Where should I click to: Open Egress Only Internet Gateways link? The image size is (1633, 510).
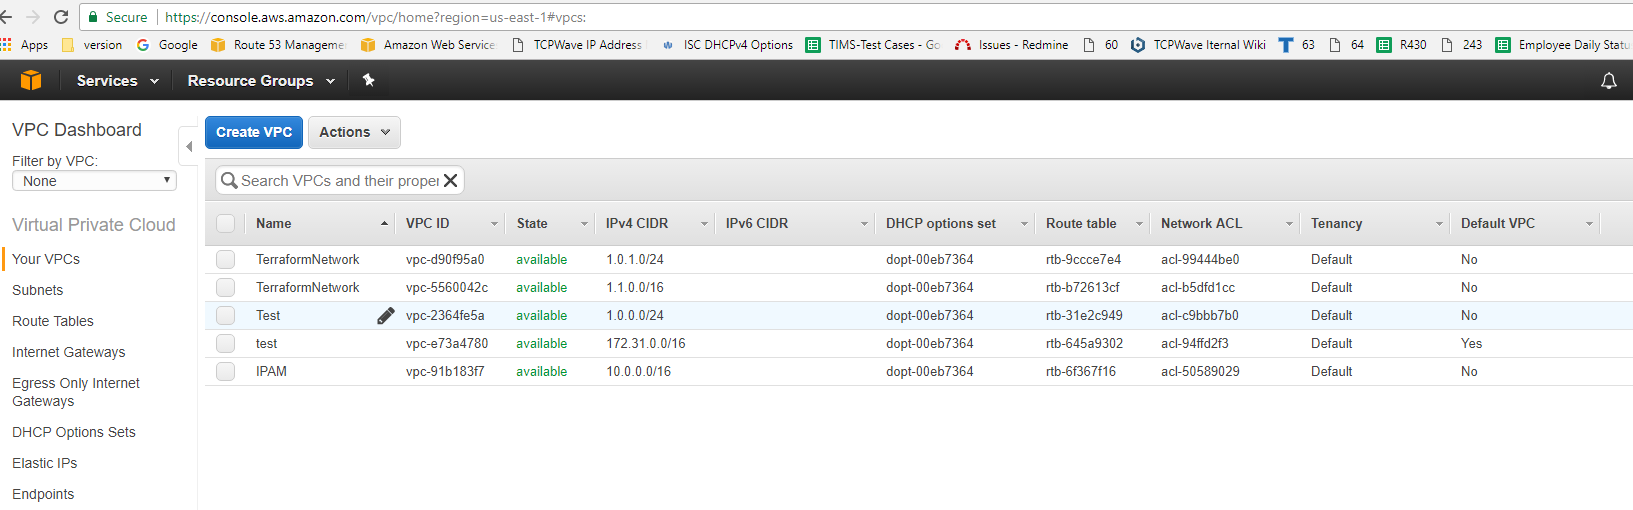[76, 392]
